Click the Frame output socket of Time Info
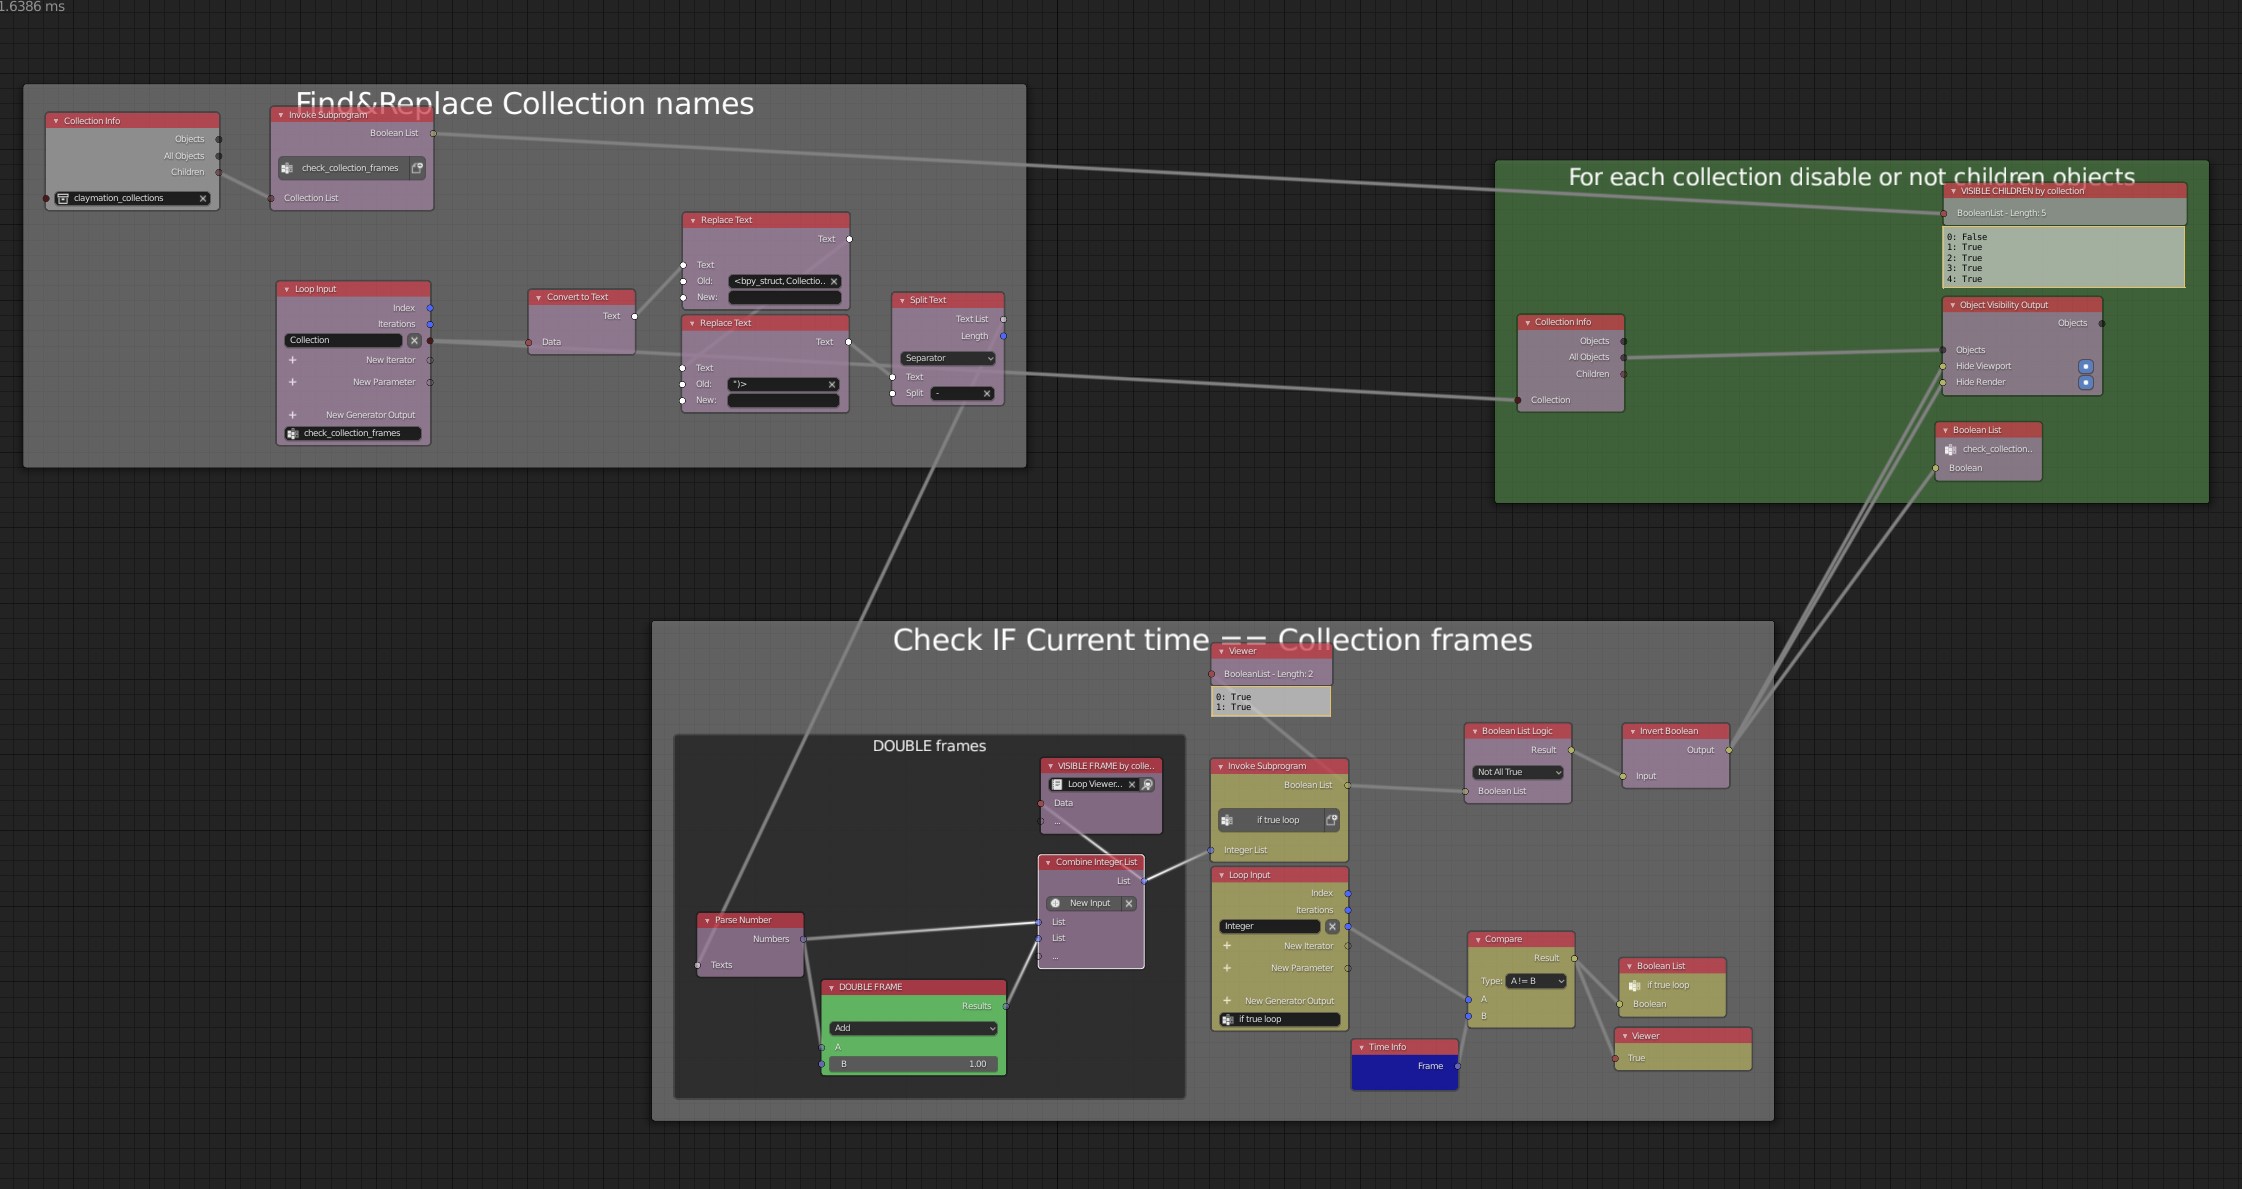The height and width of the screenshot is (1189, 2242). tap(1458, 1066)
